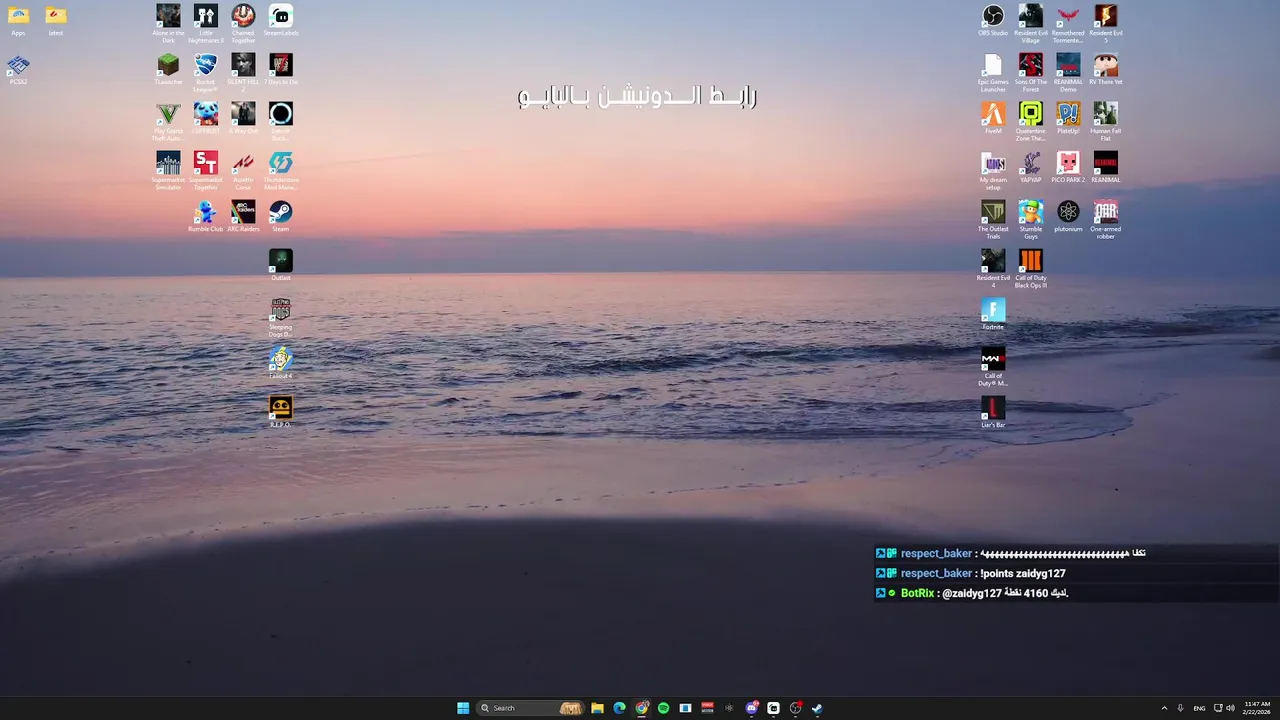Launch The Outlast Trials icon

(993, 219)
